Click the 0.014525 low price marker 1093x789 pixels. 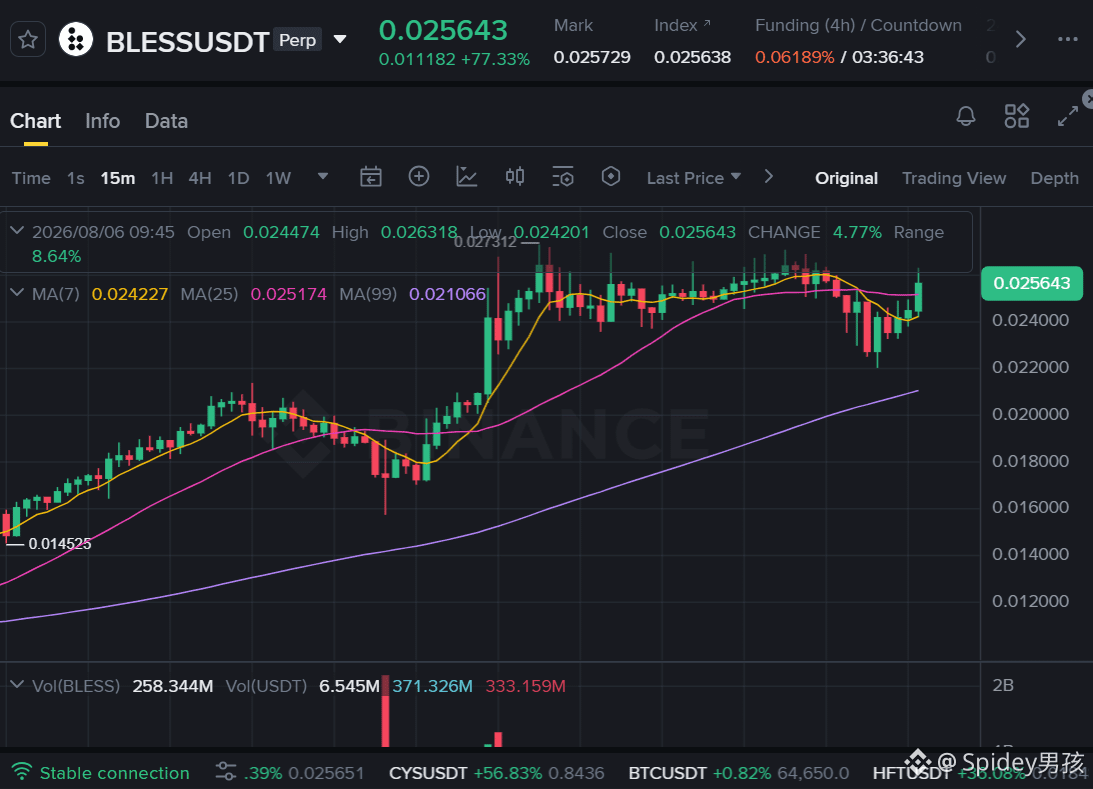[60, 544]
